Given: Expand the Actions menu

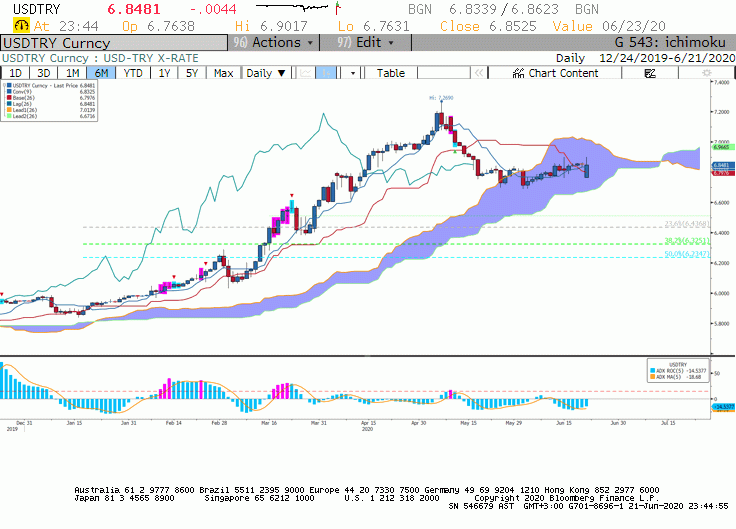Looking at the screenshot, I should pos(274,43).
